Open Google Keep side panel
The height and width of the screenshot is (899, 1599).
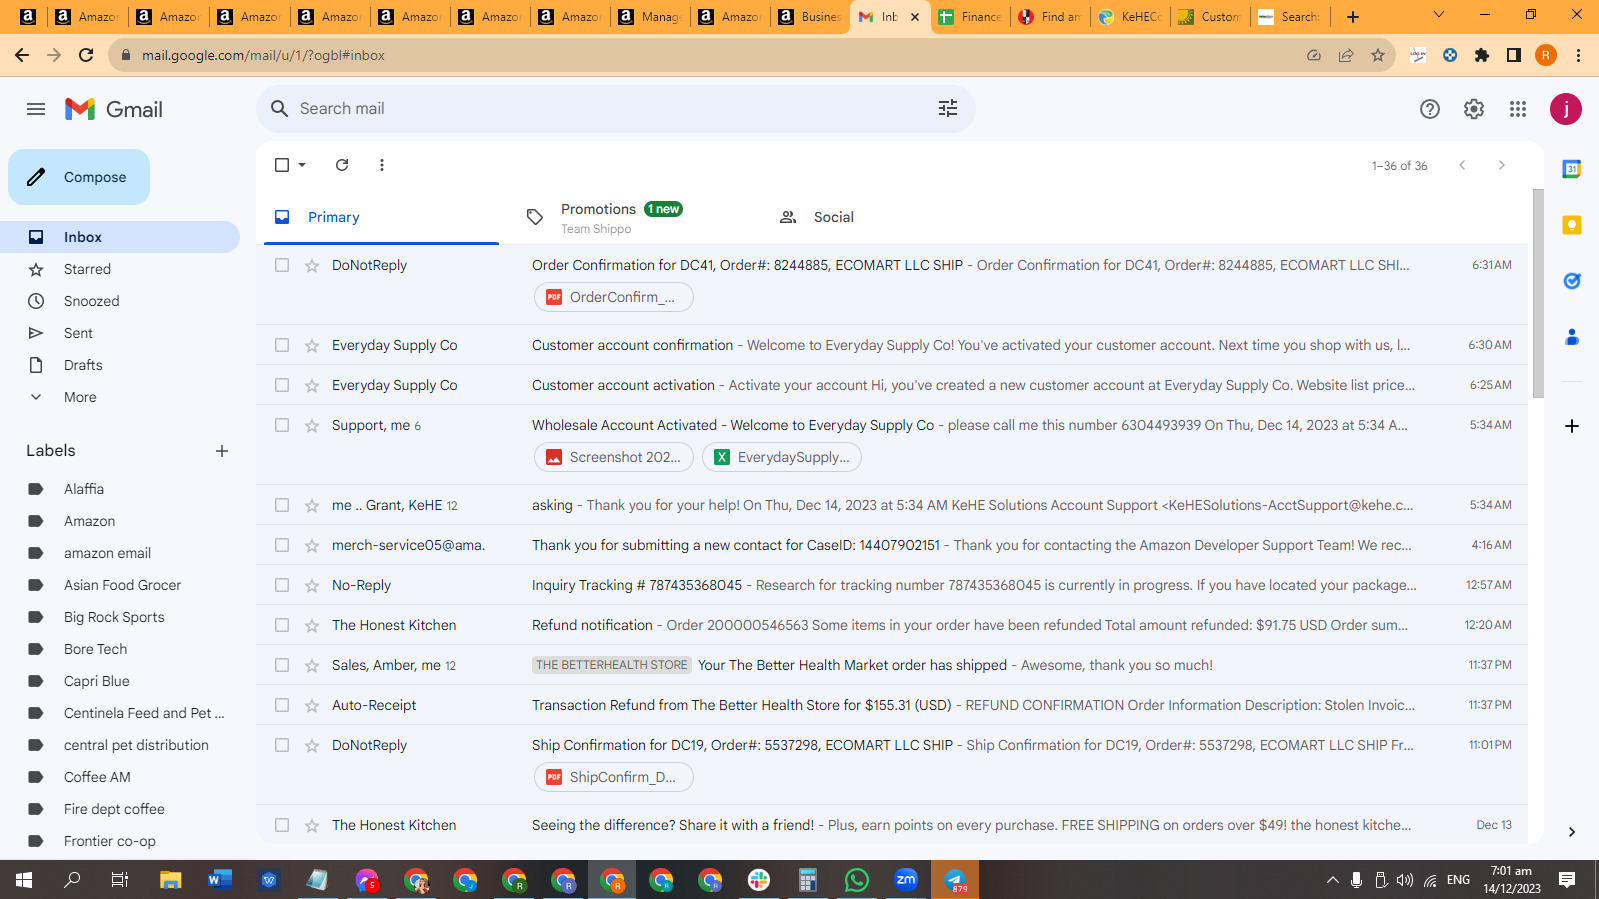pos(1572,225)
